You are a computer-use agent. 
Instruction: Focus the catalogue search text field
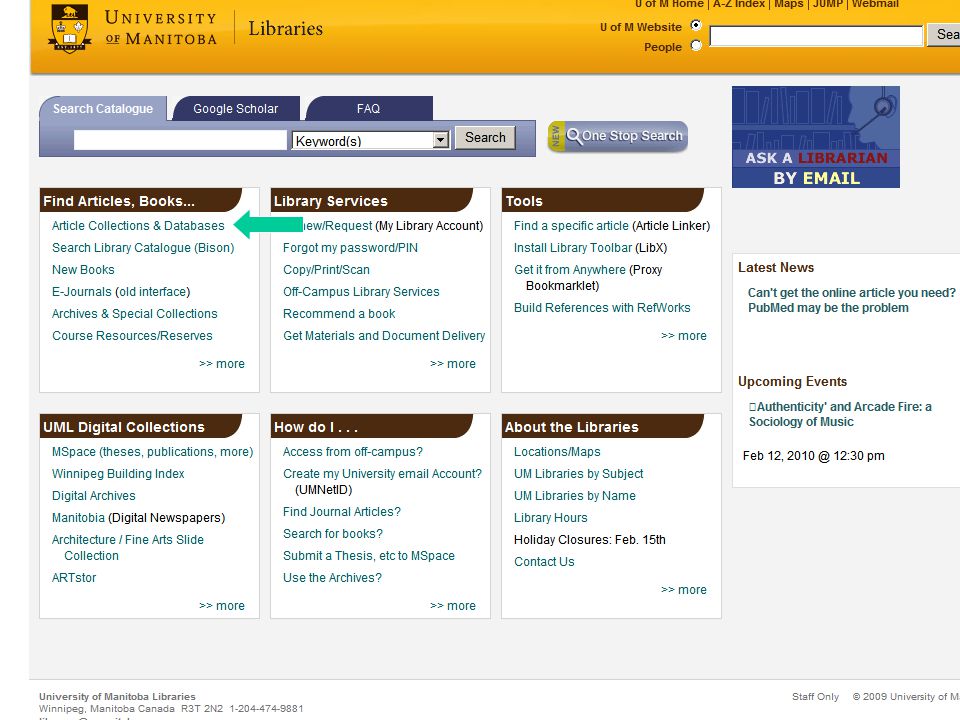180,140
